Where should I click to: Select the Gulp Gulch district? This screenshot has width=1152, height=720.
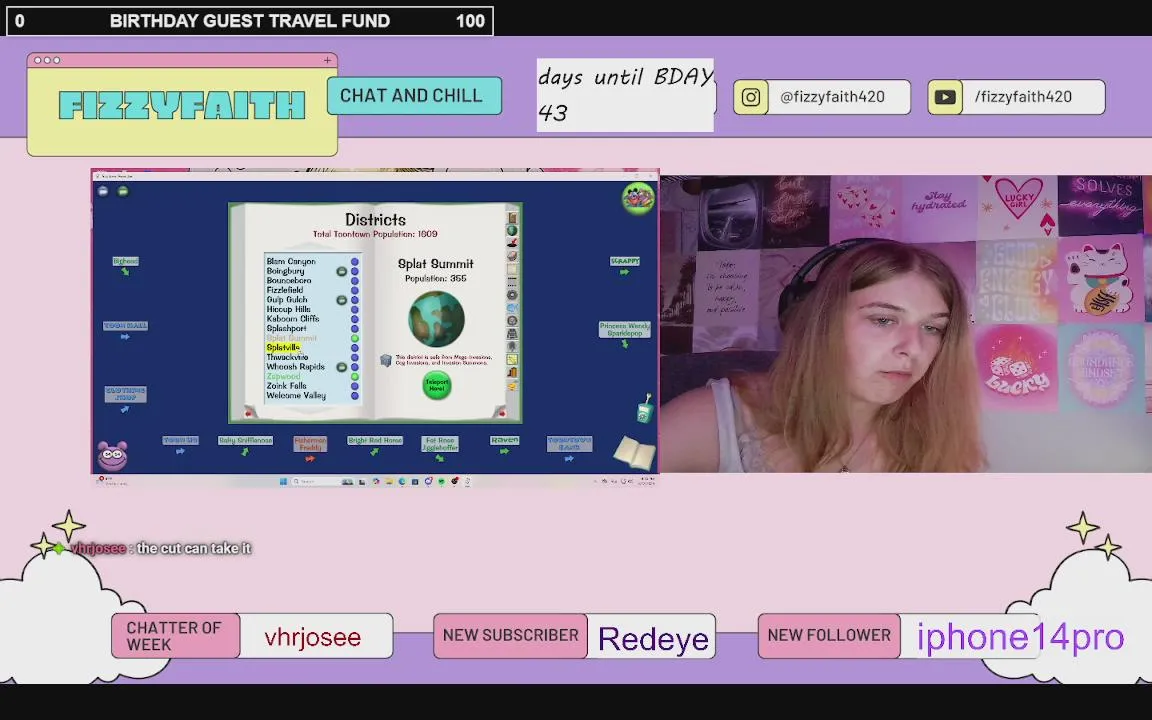[x=287, y=300]
